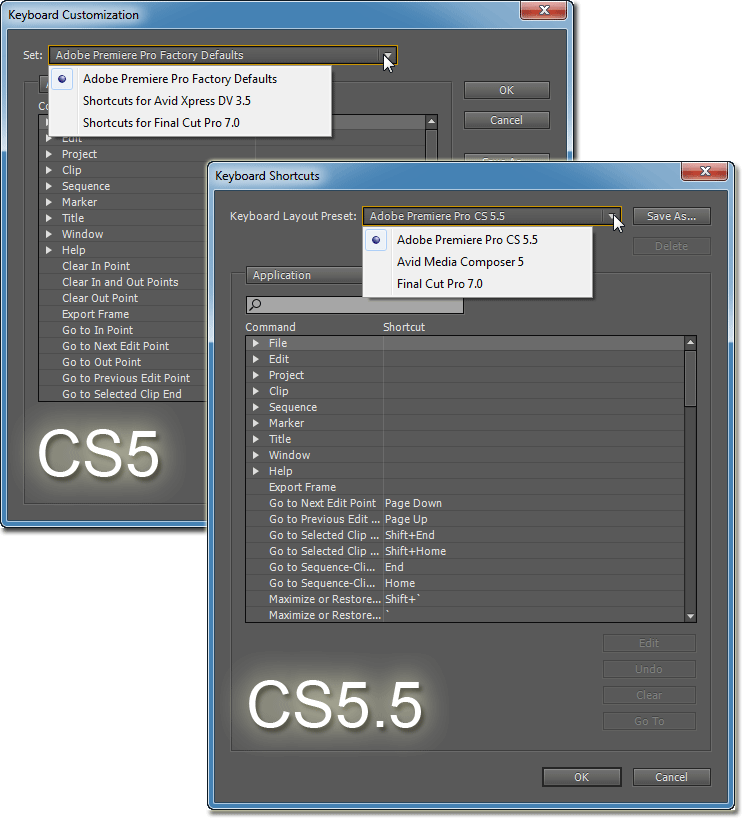Expand File in Keyboard Shortcuts list

256,343
